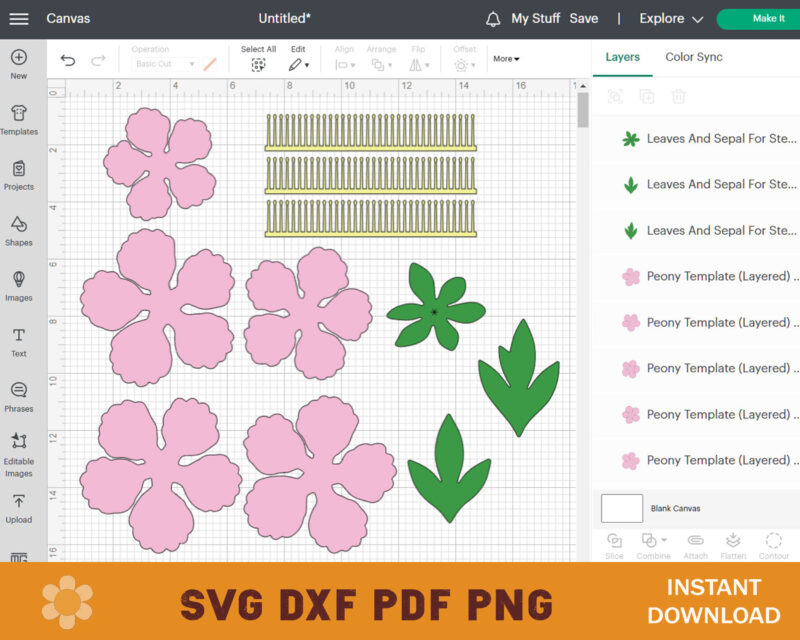Select the Shapes tool in sidebar
The width and height of the screenshot is (800, 640).
[20, 230]
